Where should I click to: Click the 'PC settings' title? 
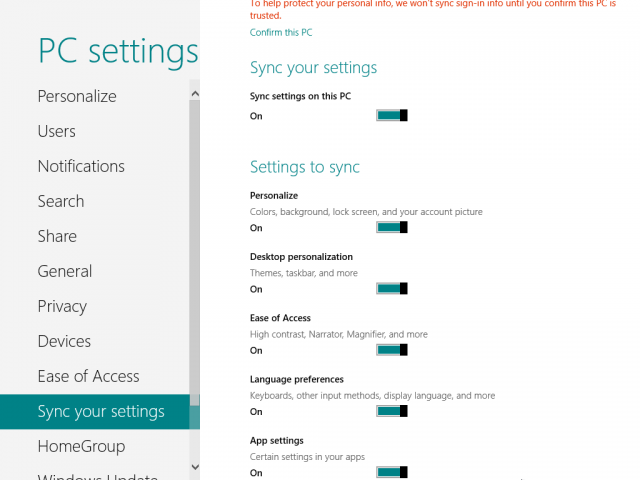tap(118, 52)
